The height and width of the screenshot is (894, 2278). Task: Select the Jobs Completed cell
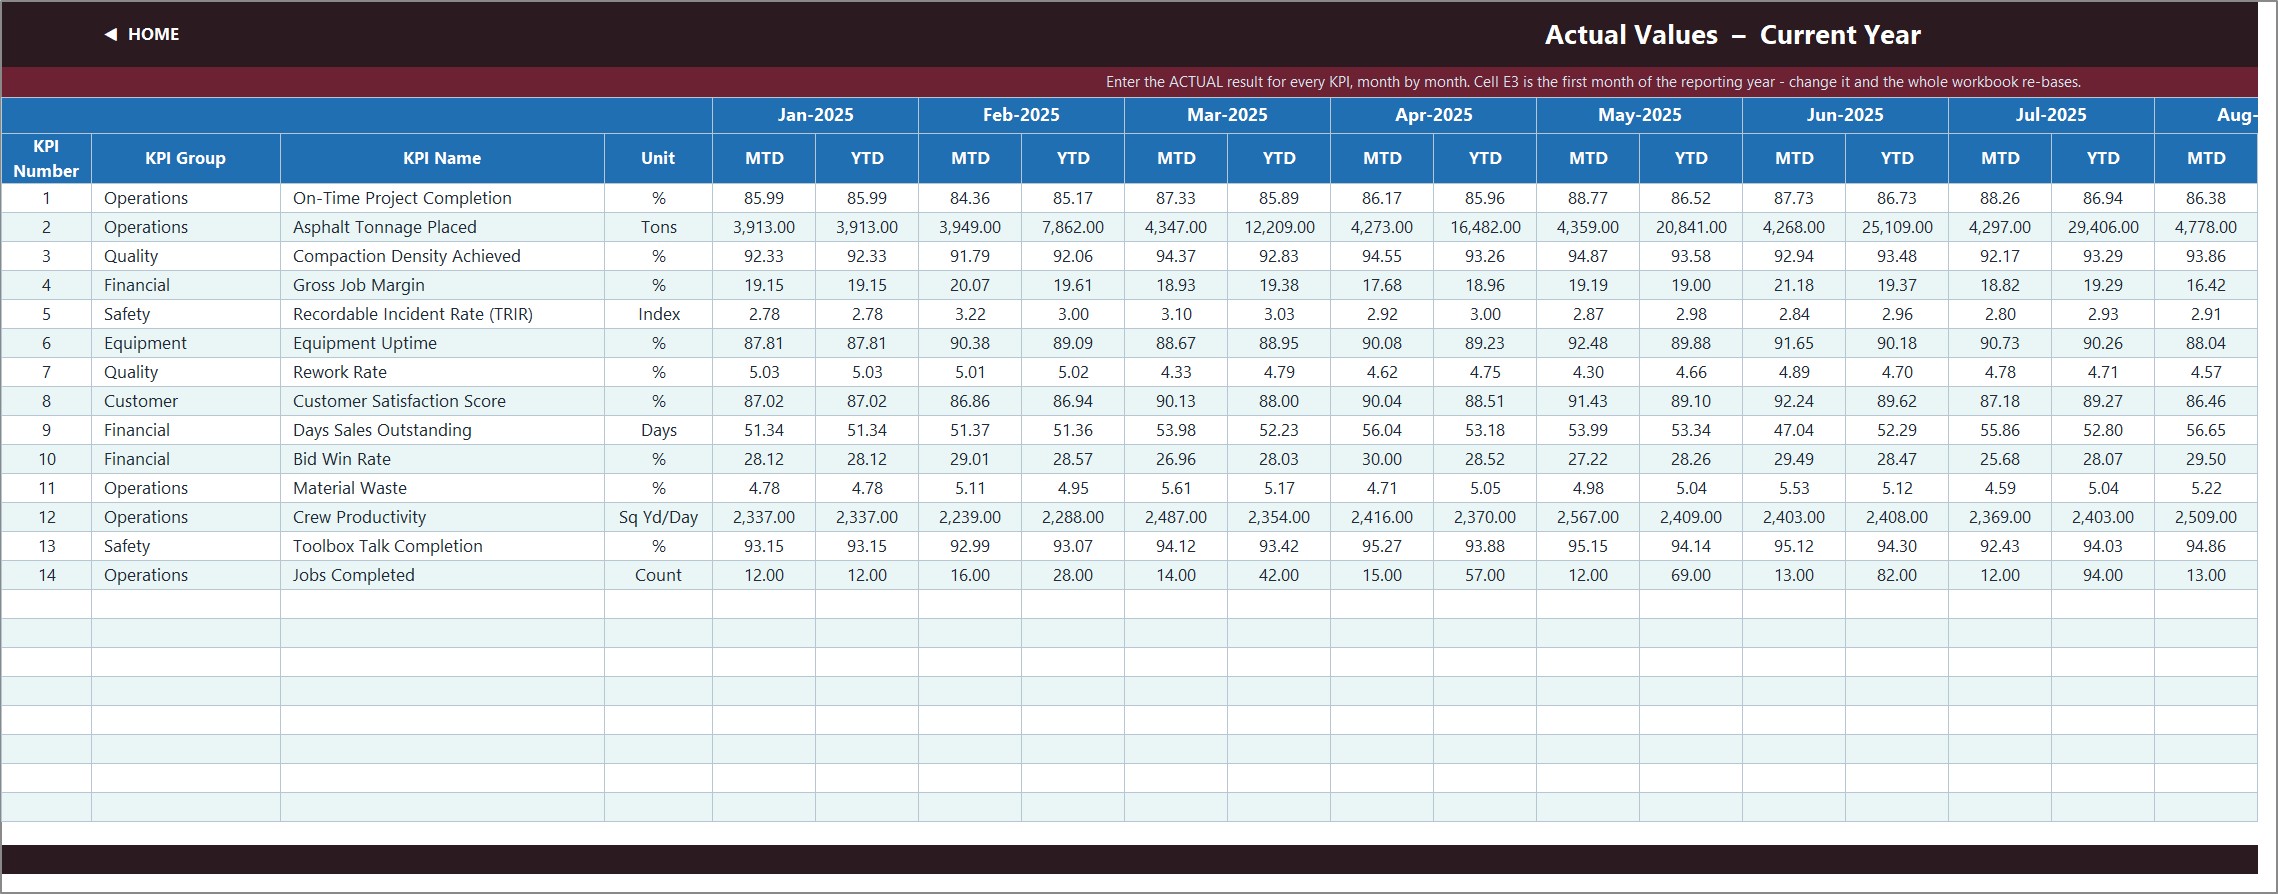click(x=442, y=575)
